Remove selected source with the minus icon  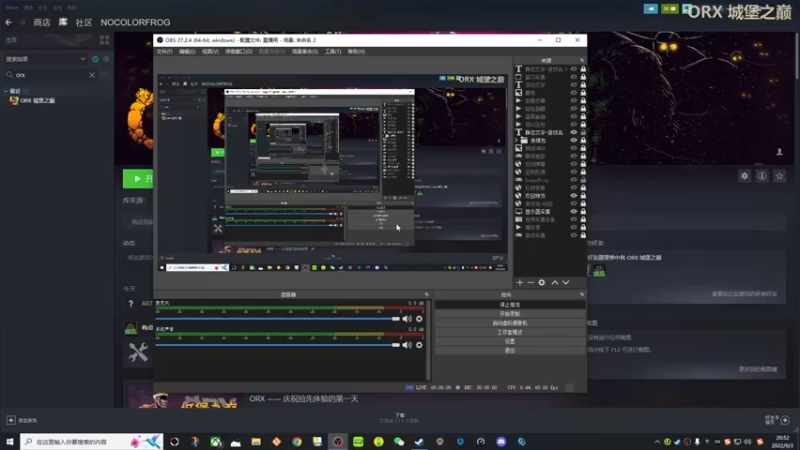click(x=531, y=282)
